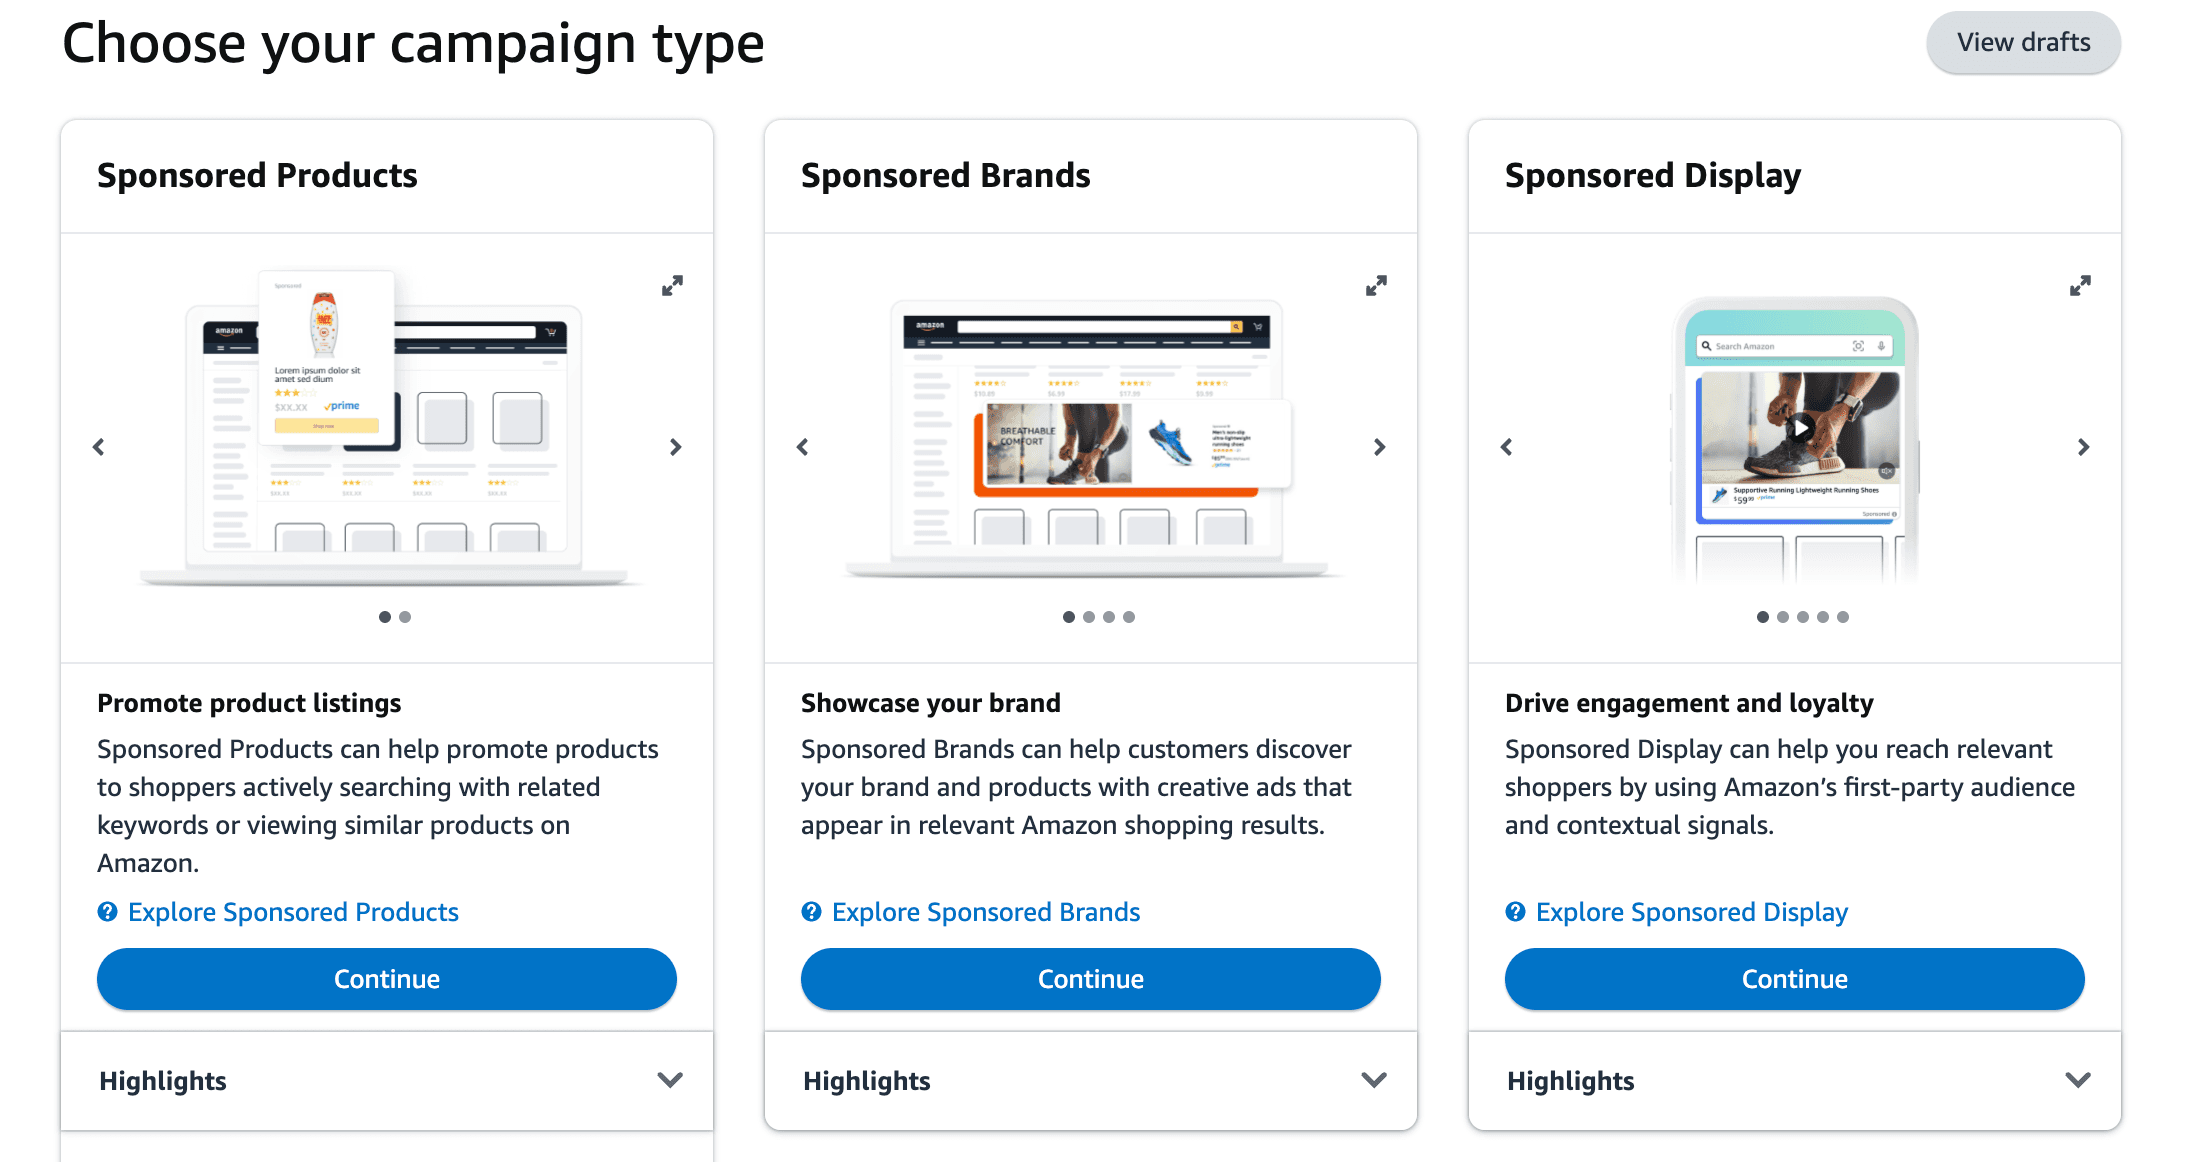Viewport: 2200px width, 1162px height.
Task: Select last dot in Sponsored Brands carousel
Action: [1129, 617]
